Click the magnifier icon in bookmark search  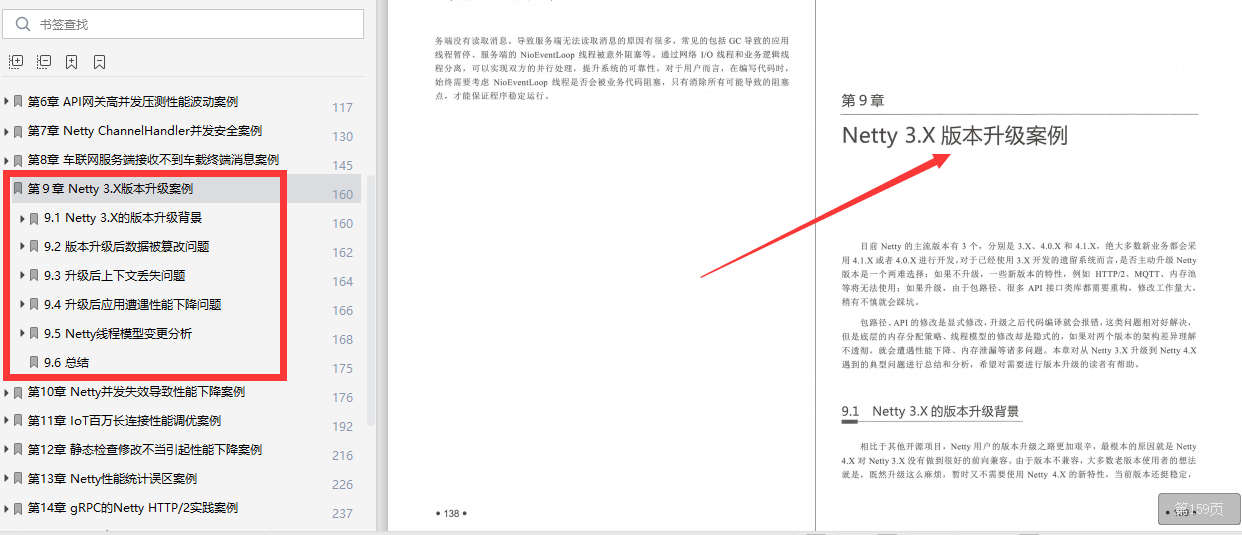(23, 24)
